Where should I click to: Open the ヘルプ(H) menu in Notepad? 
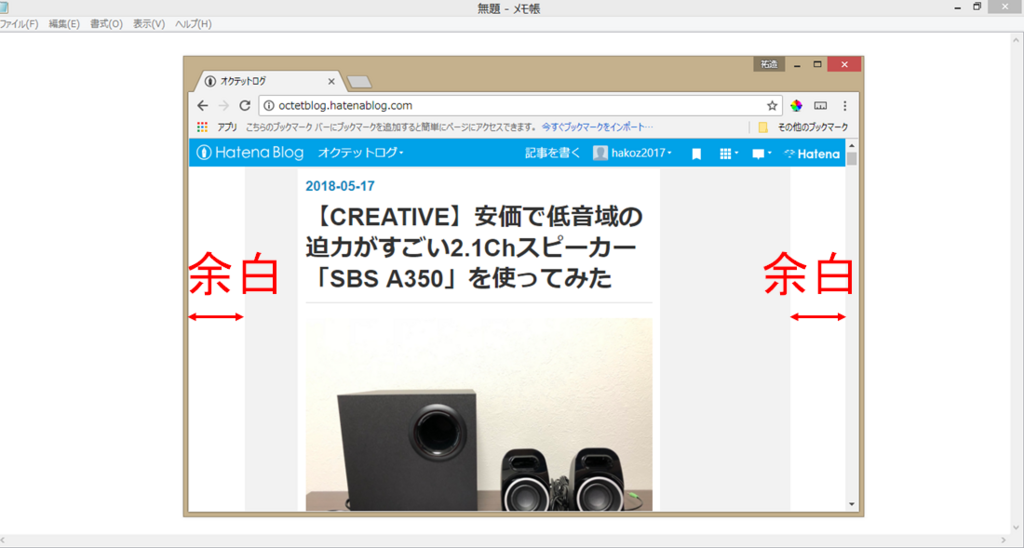coord(193,24)
